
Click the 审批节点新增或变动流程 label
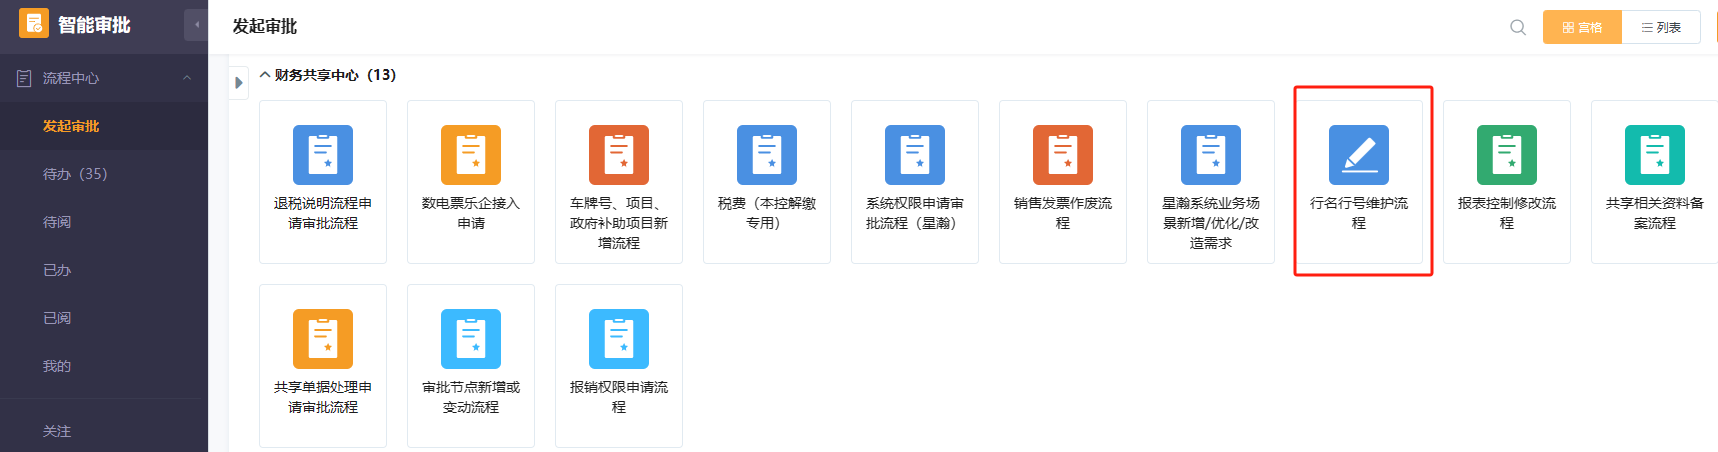point(471,397)
